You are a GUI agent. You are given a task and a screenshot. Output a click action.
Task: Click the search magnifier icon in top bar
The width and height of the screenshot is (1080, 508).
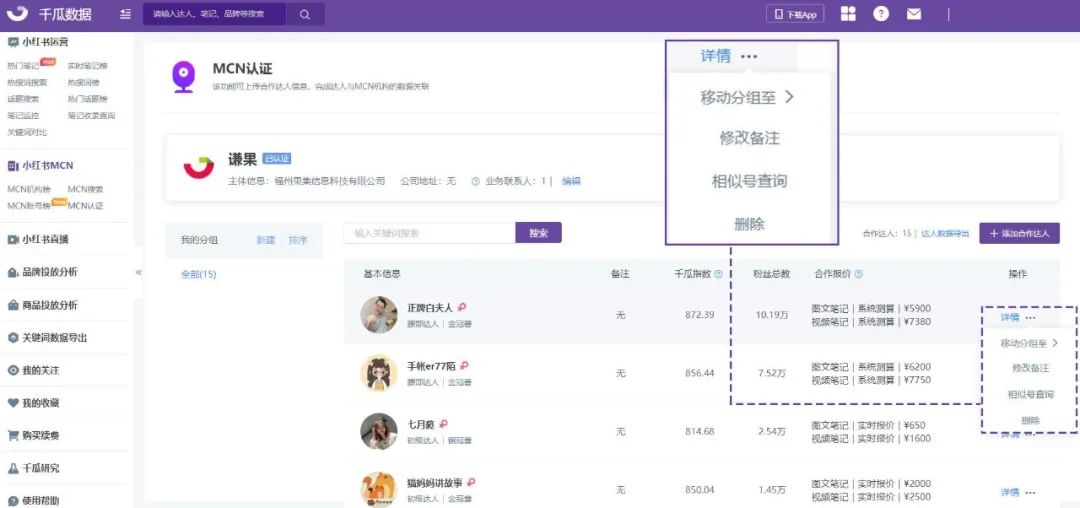click(305, 14)
